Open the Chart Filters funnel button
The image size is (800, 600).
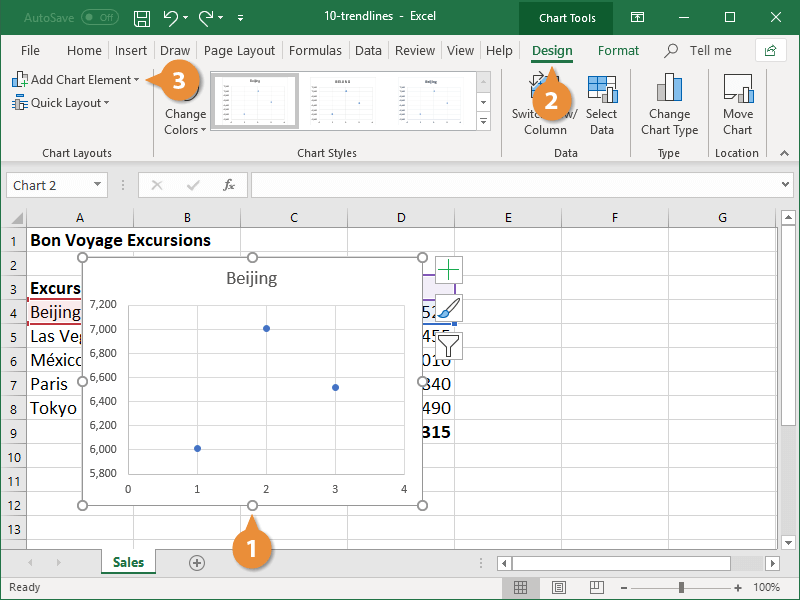449,346
